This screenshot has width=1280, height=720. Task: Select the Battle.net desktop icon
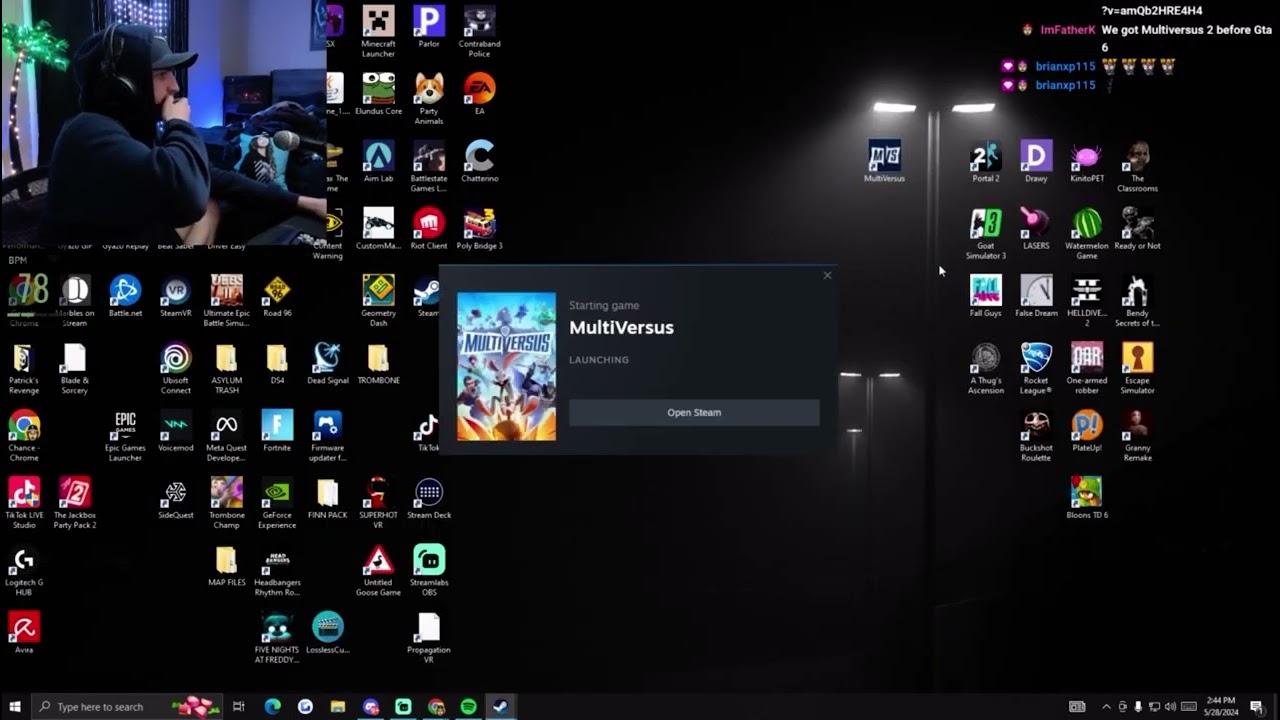[x=125, y=296]
